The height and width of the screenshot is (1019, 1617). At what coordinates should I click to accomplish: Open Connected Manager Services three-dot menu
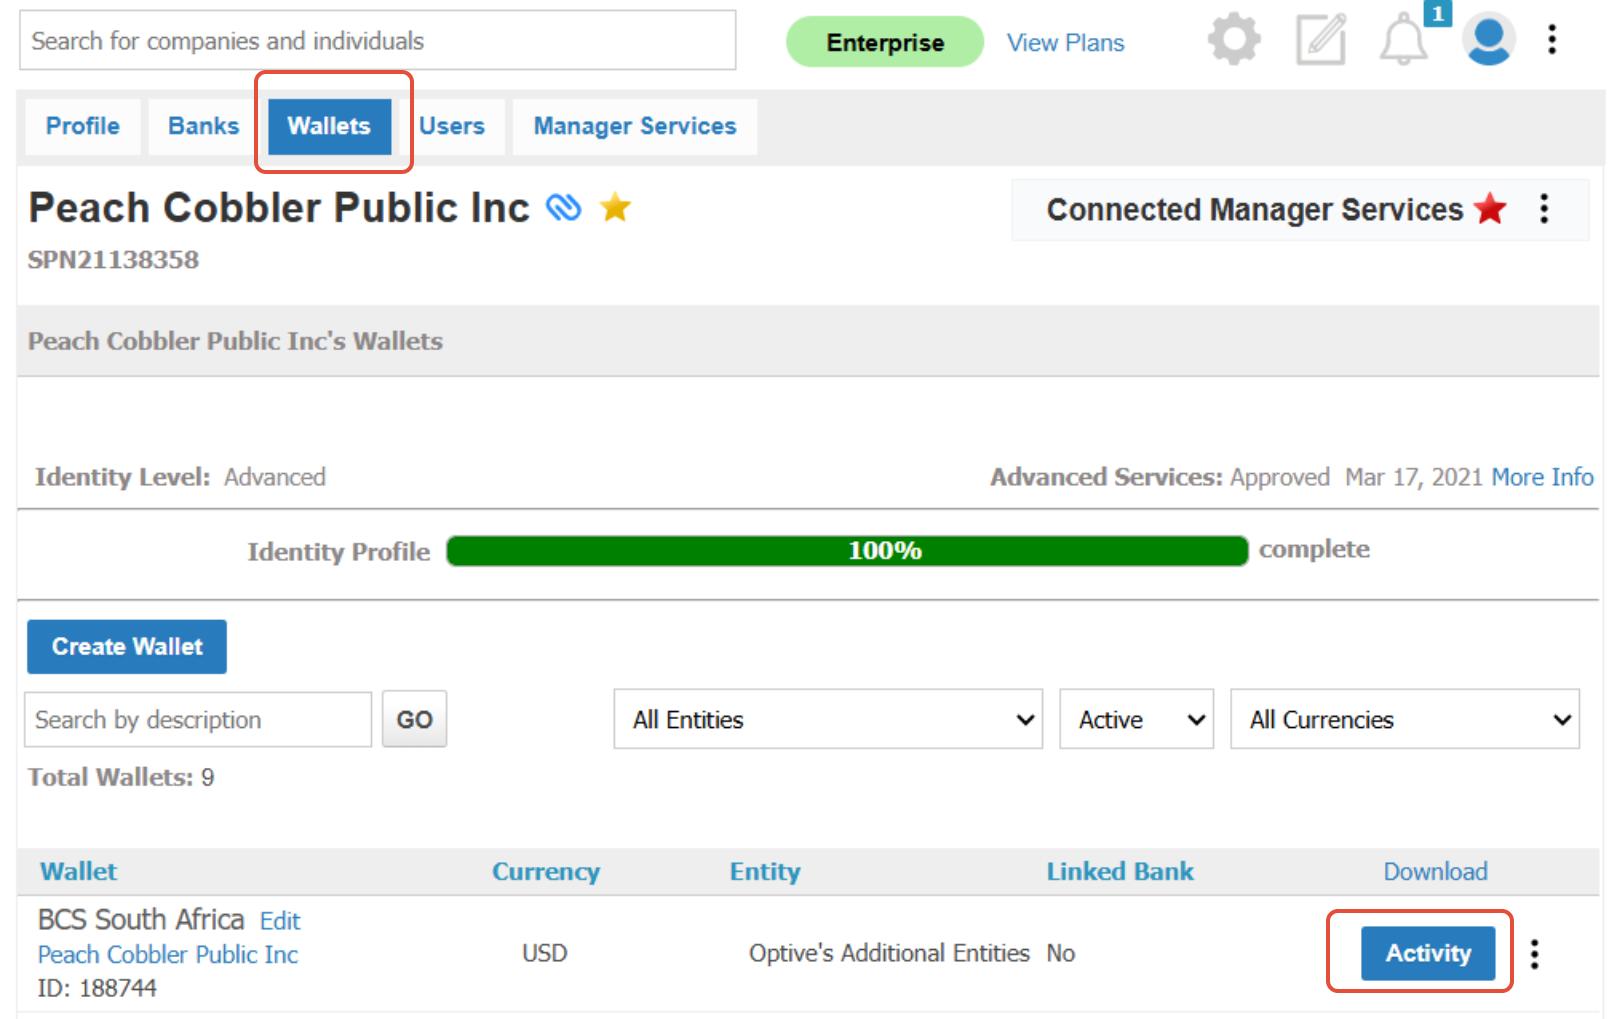point(1544,208)
